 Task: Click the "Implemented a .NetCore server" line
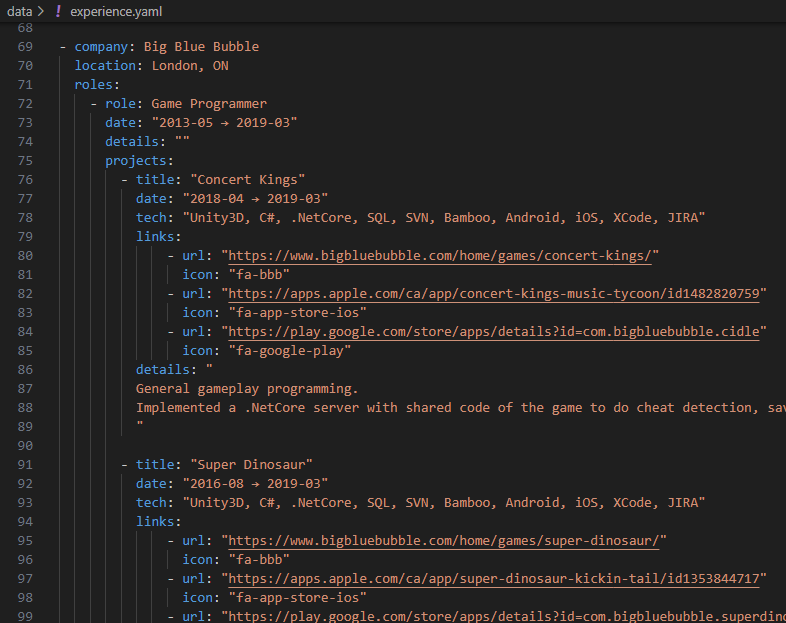coord(461,408)
